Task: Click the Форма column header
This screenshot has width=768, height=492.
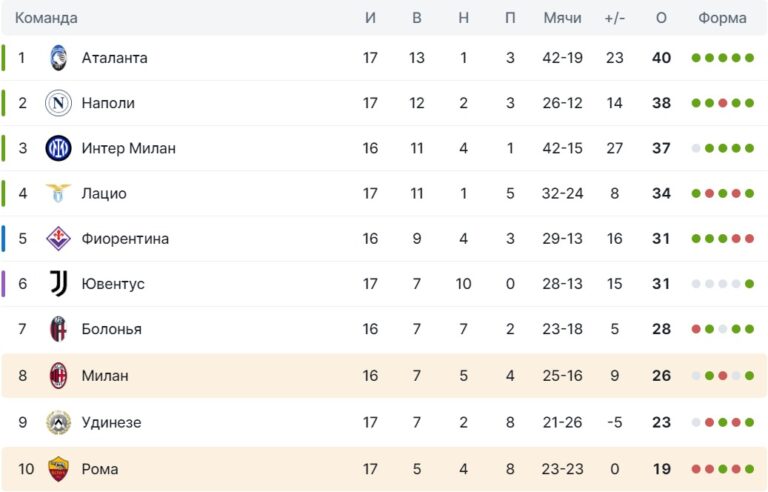Action: coord(722,18)
